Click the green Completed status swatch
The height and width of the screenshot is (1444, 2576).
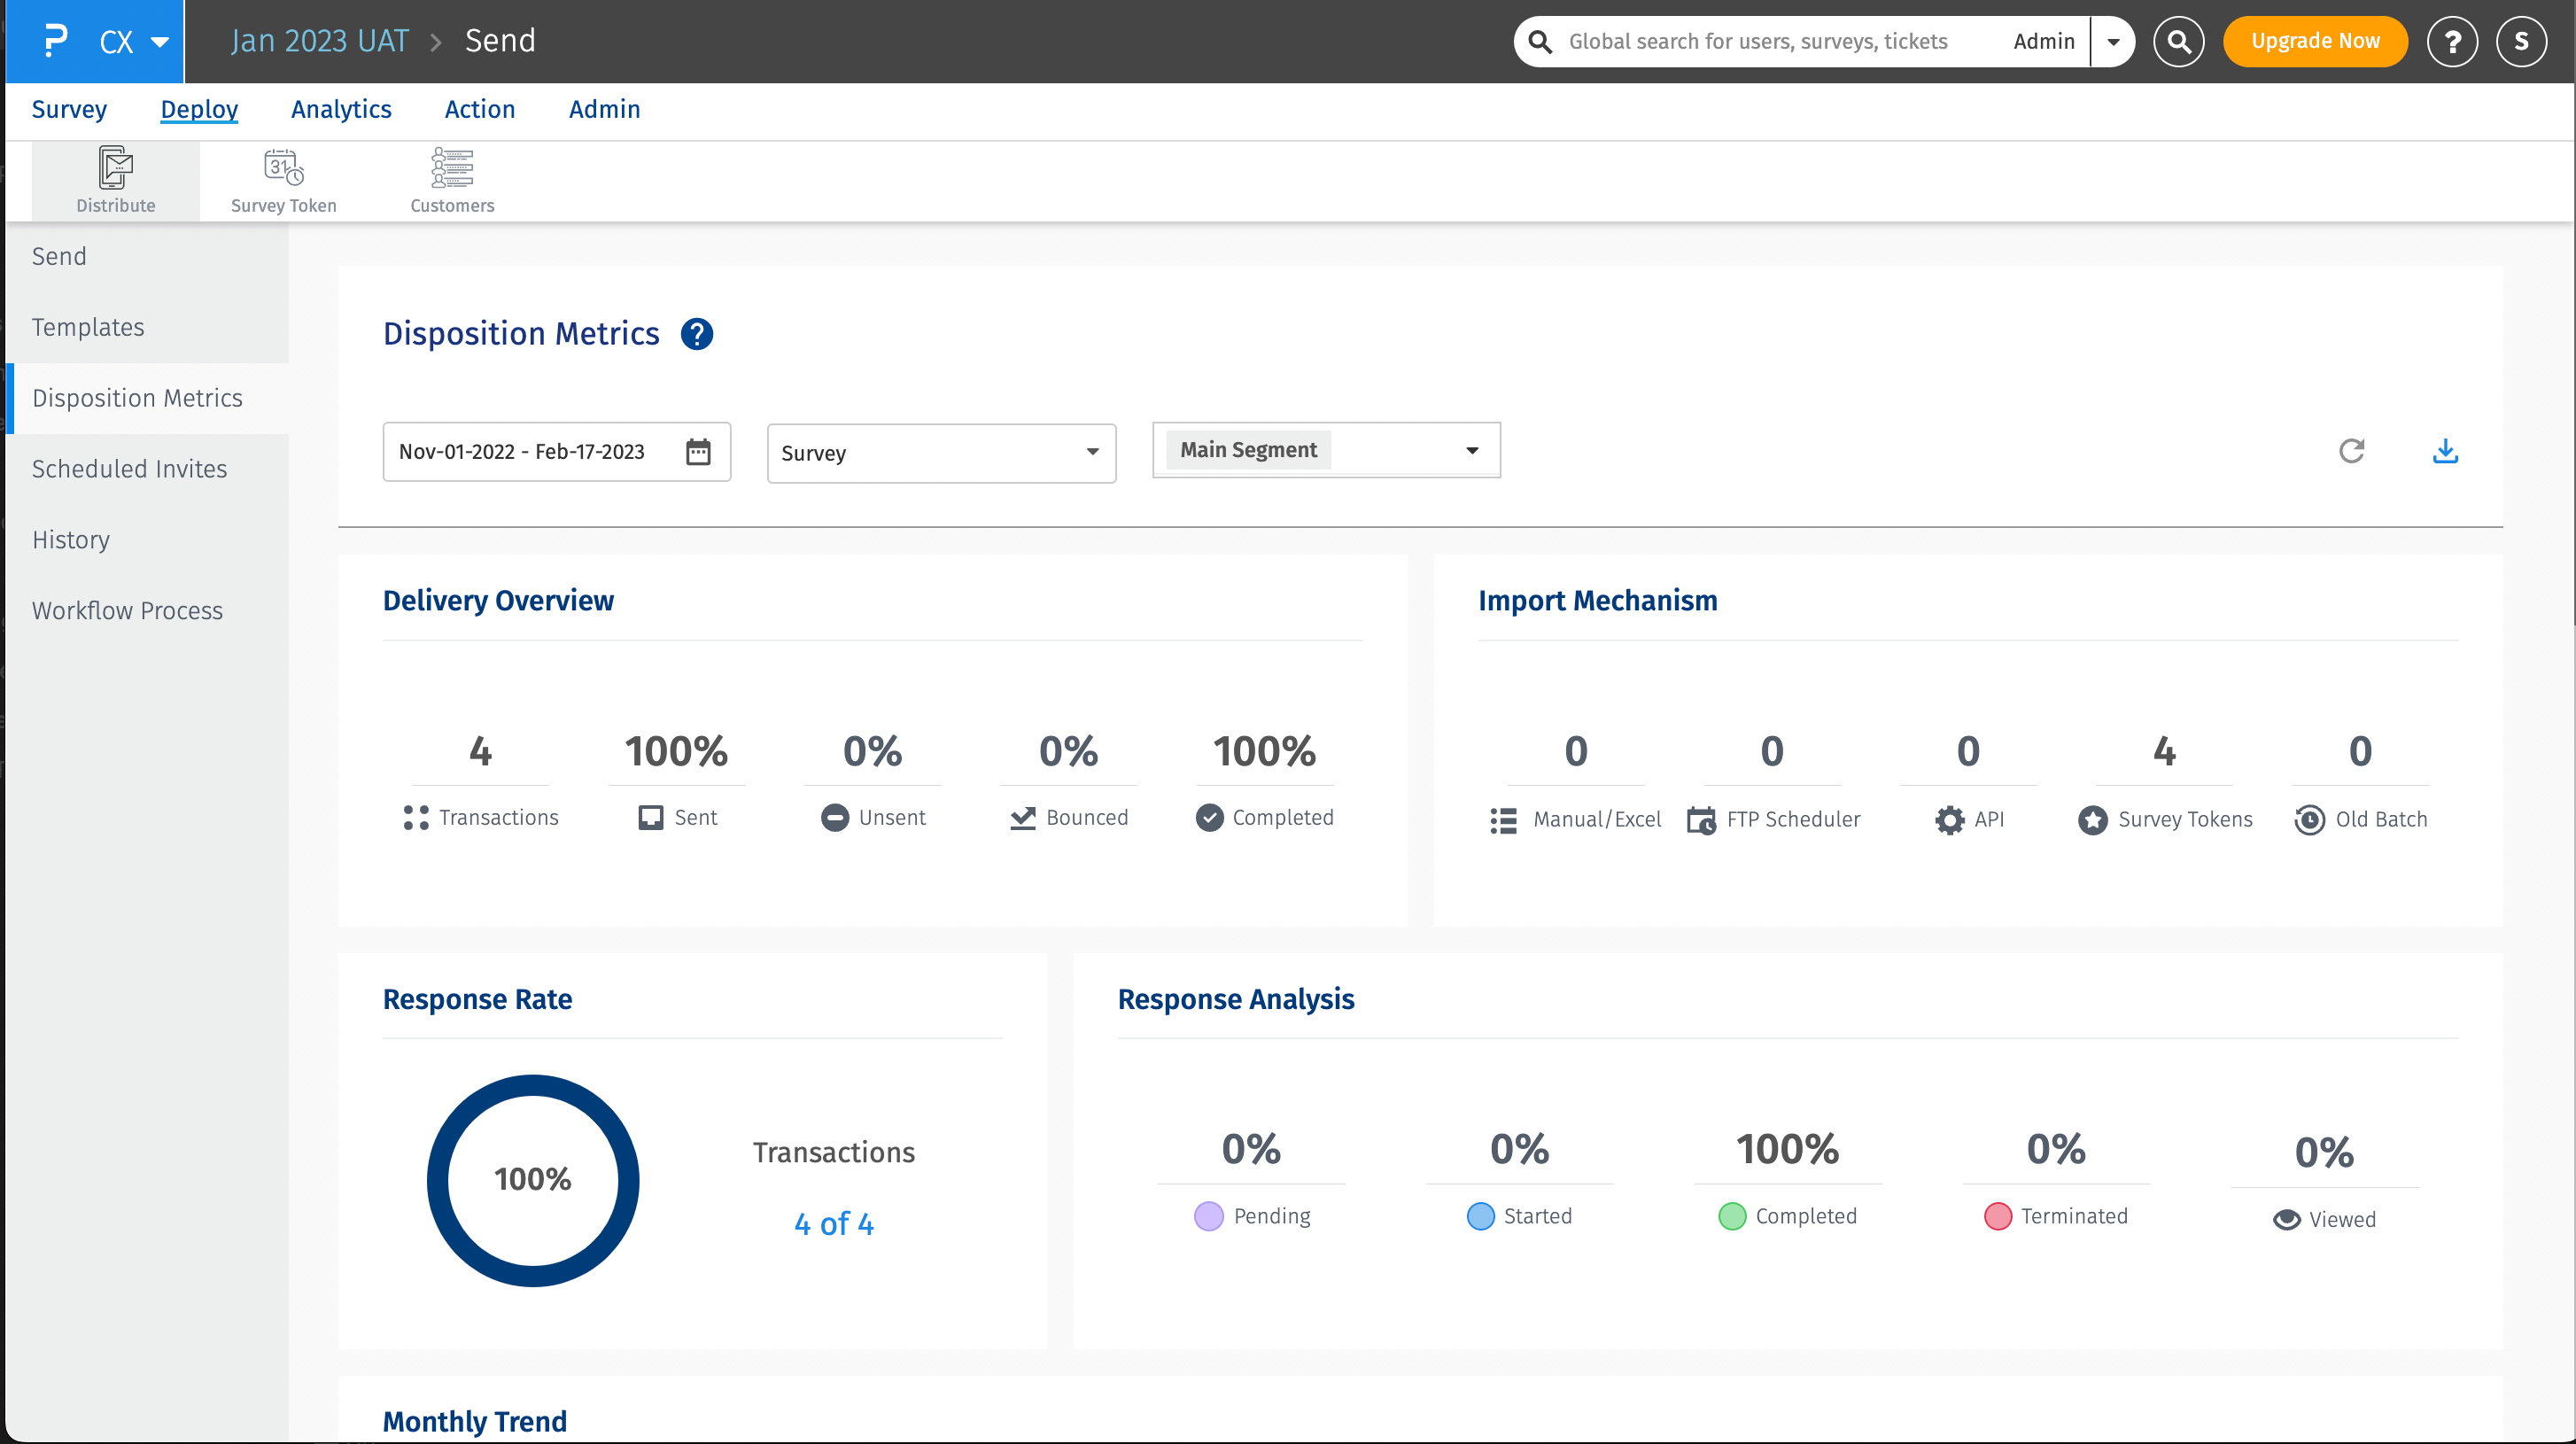[x=1731, y=1216]
